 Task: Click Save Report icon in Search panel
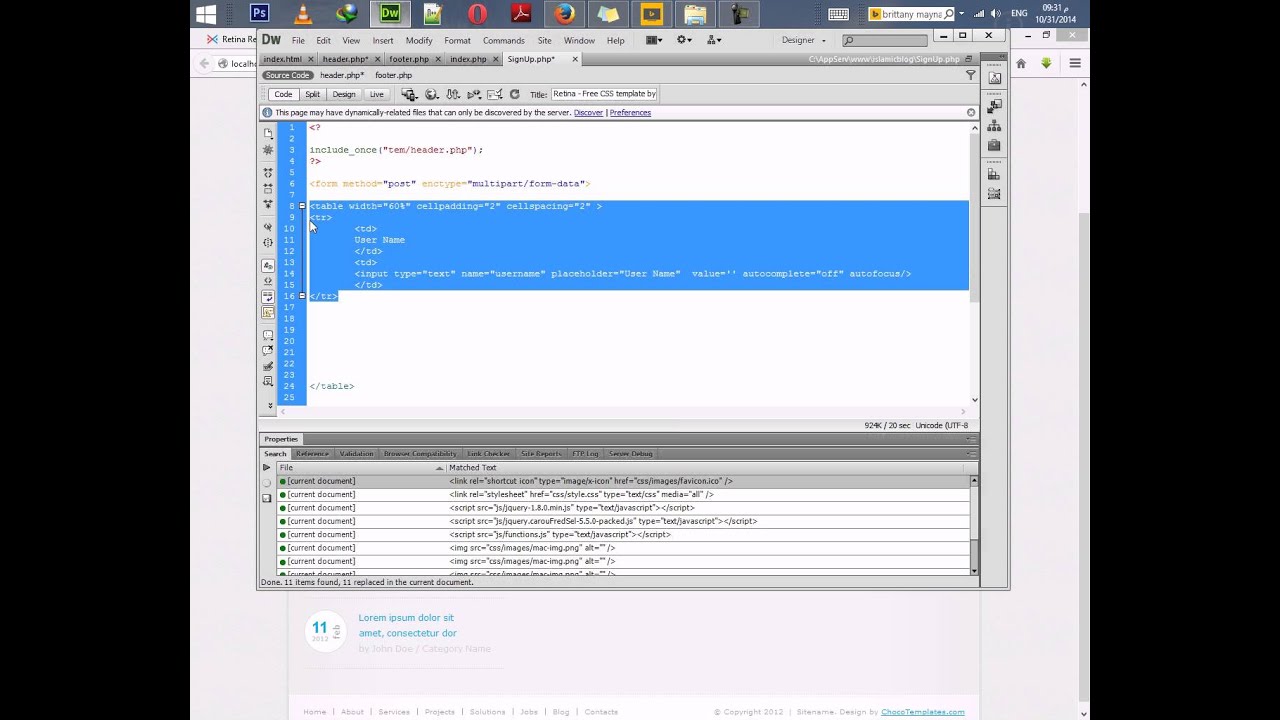tap(266, 498)
